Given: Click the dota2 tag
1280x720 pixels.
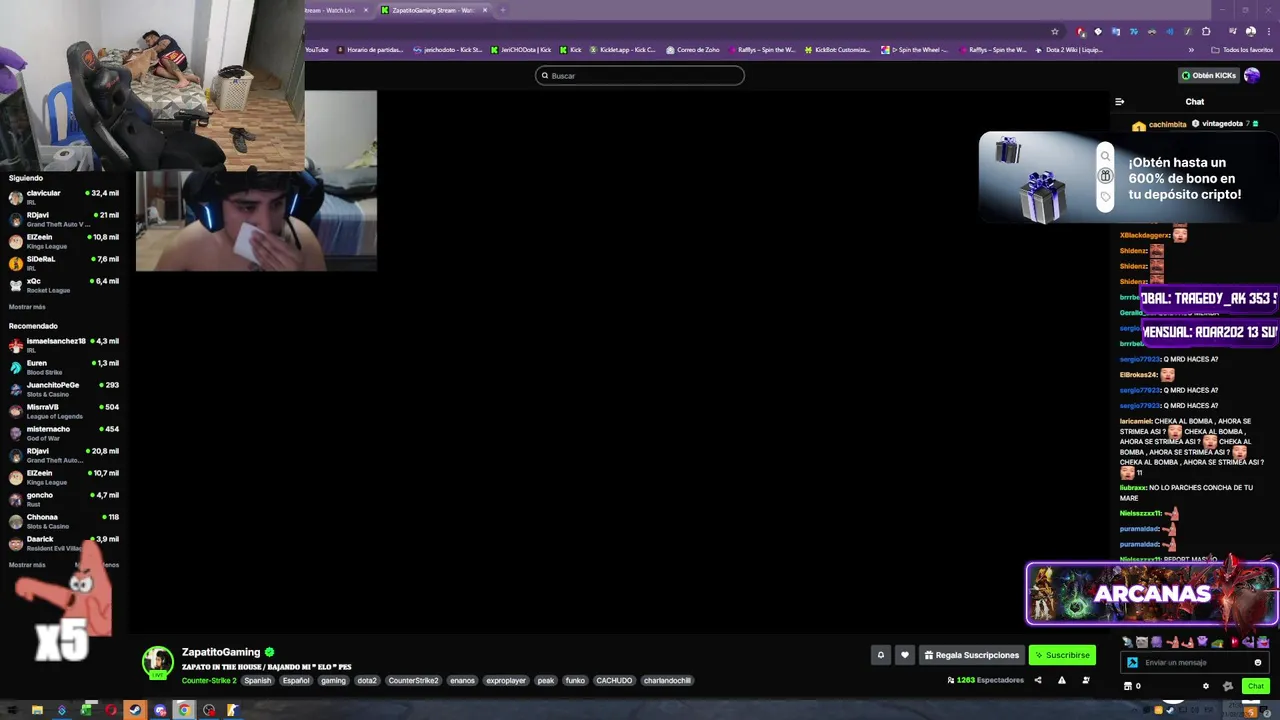Looking at the screenshot, I should coord(367,680).
